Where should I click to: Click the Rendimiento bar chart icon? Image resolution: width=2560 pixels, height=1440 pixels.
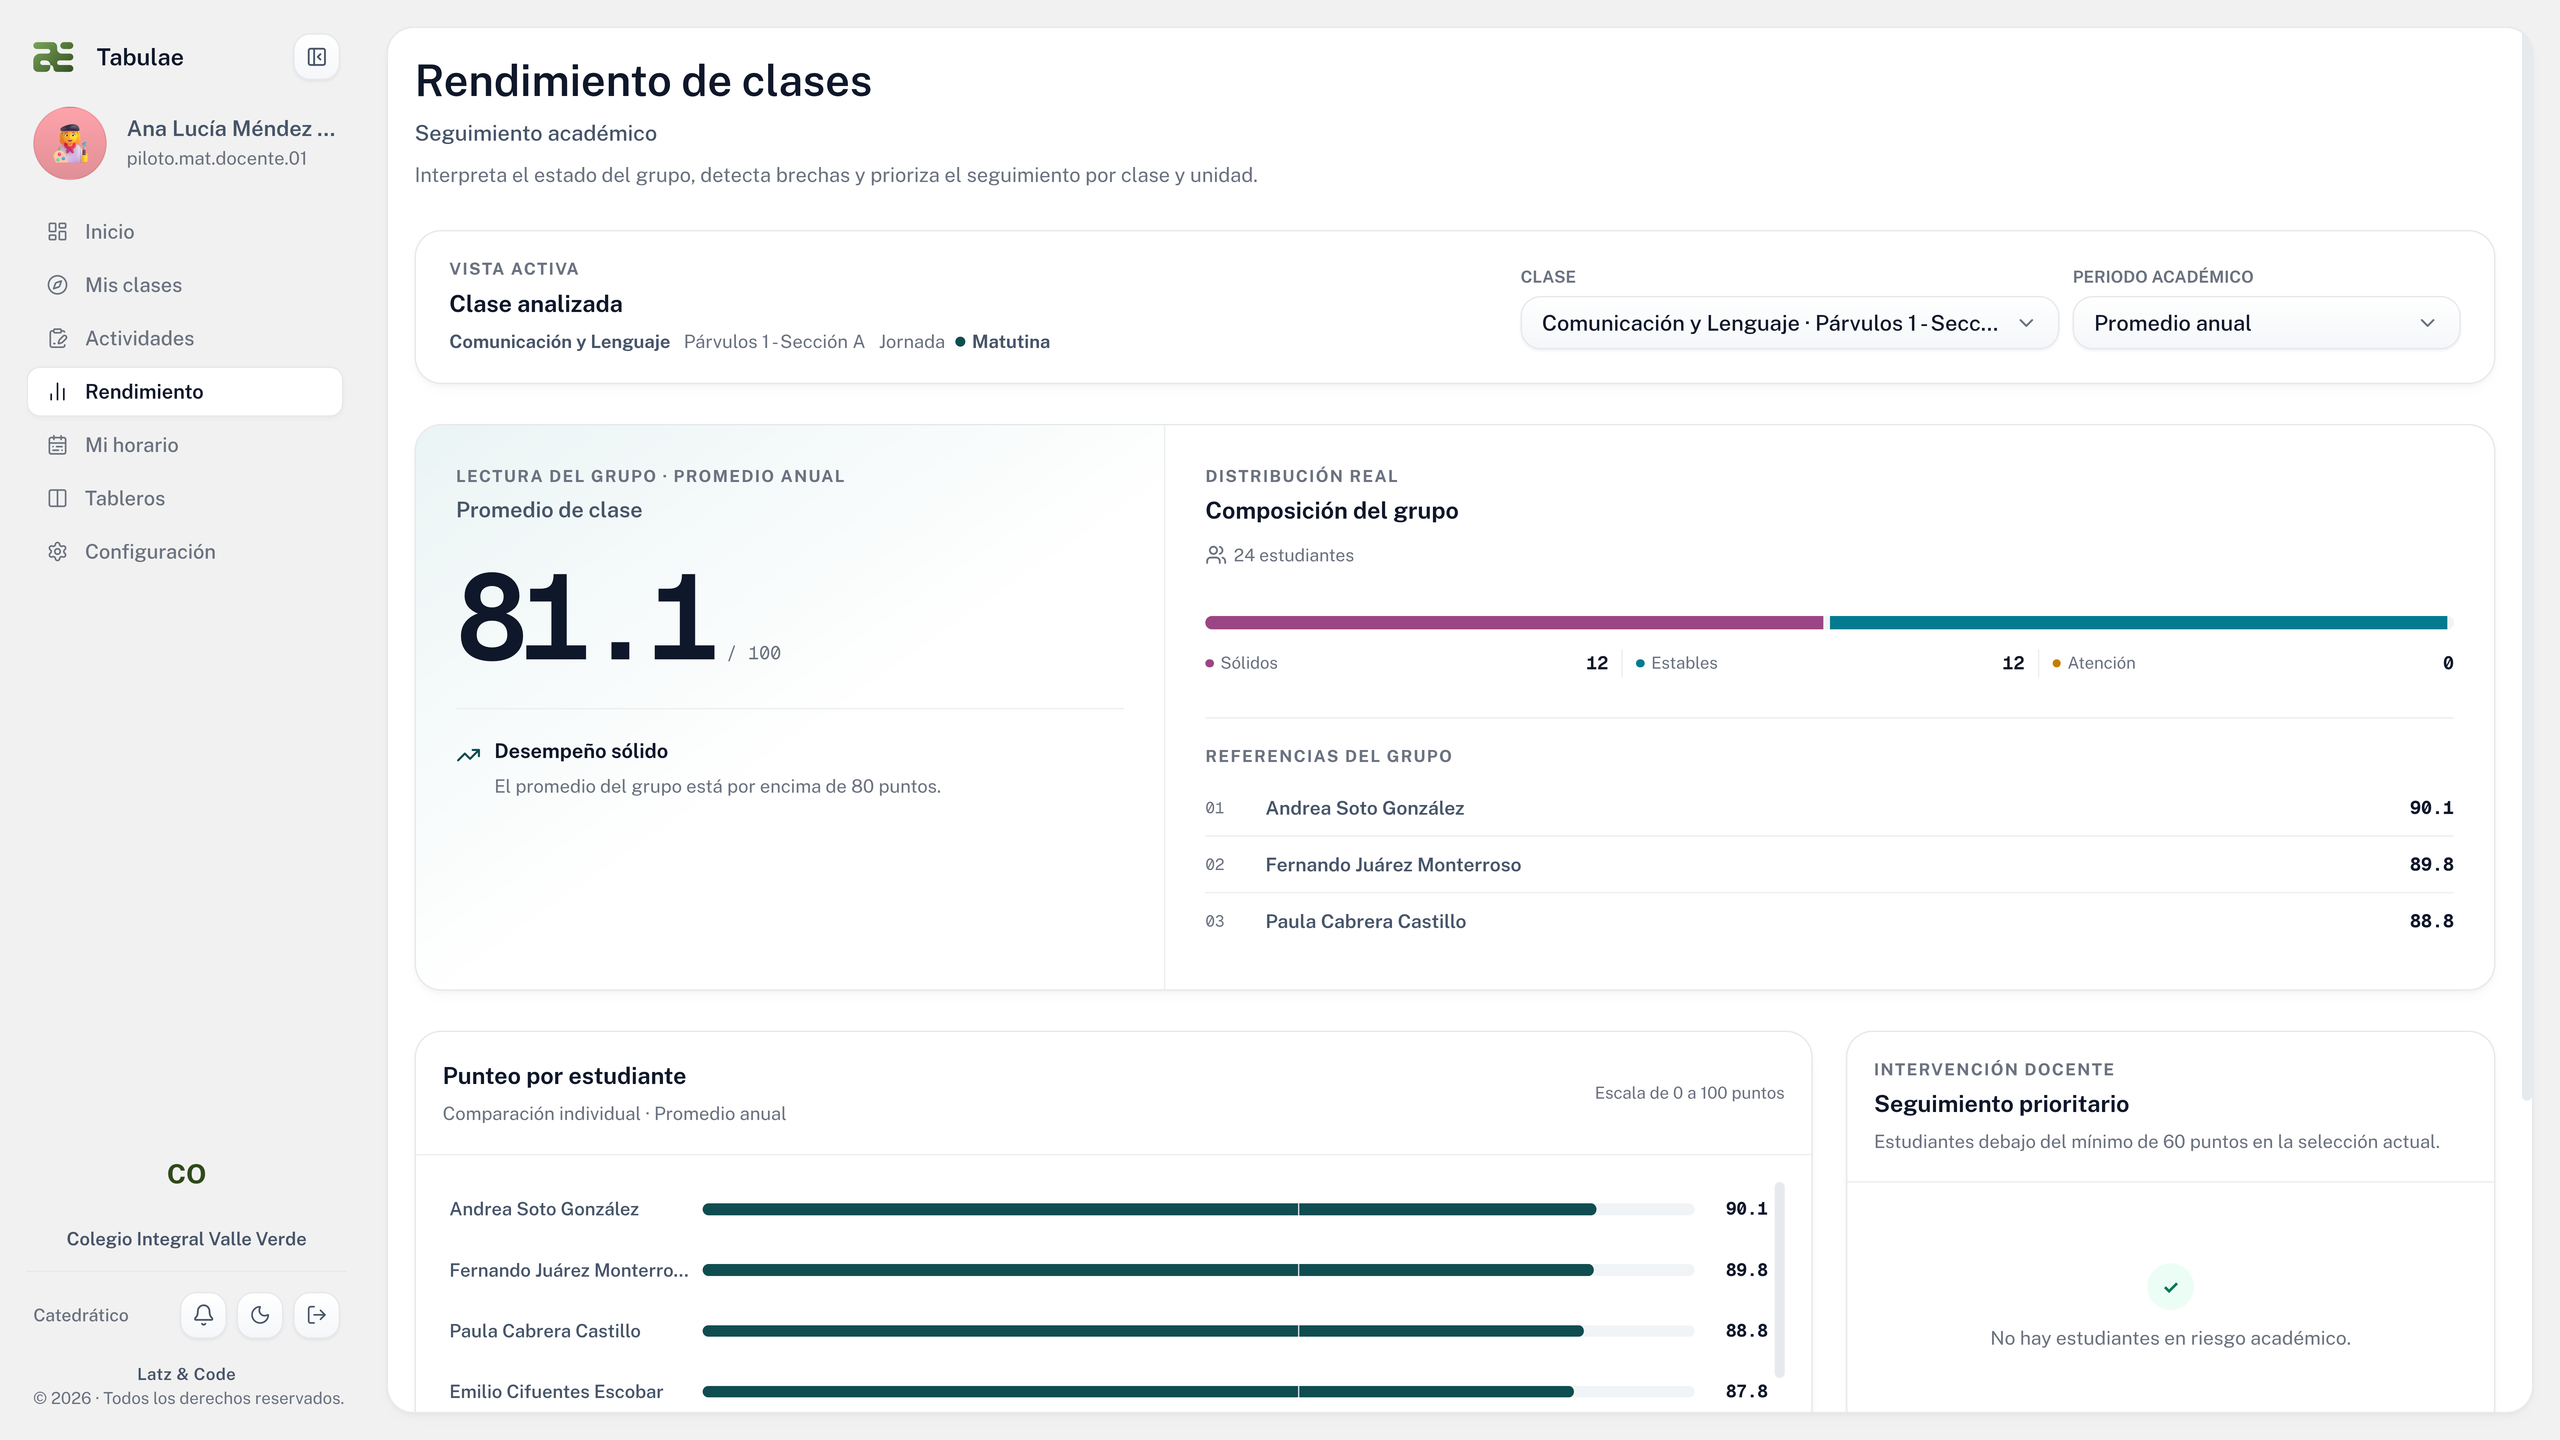58,392
